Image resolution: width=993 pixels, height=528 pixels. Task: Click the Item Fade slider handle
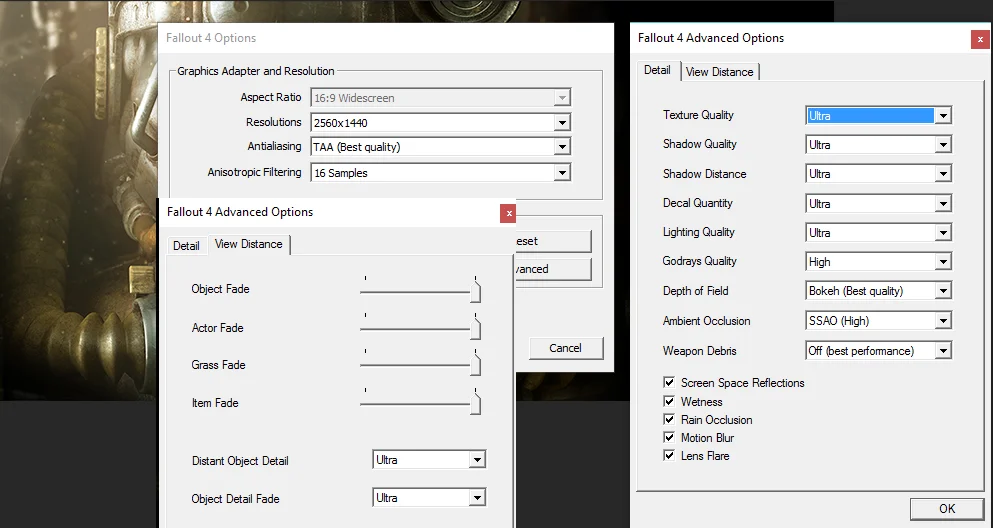tap(476, 403)
